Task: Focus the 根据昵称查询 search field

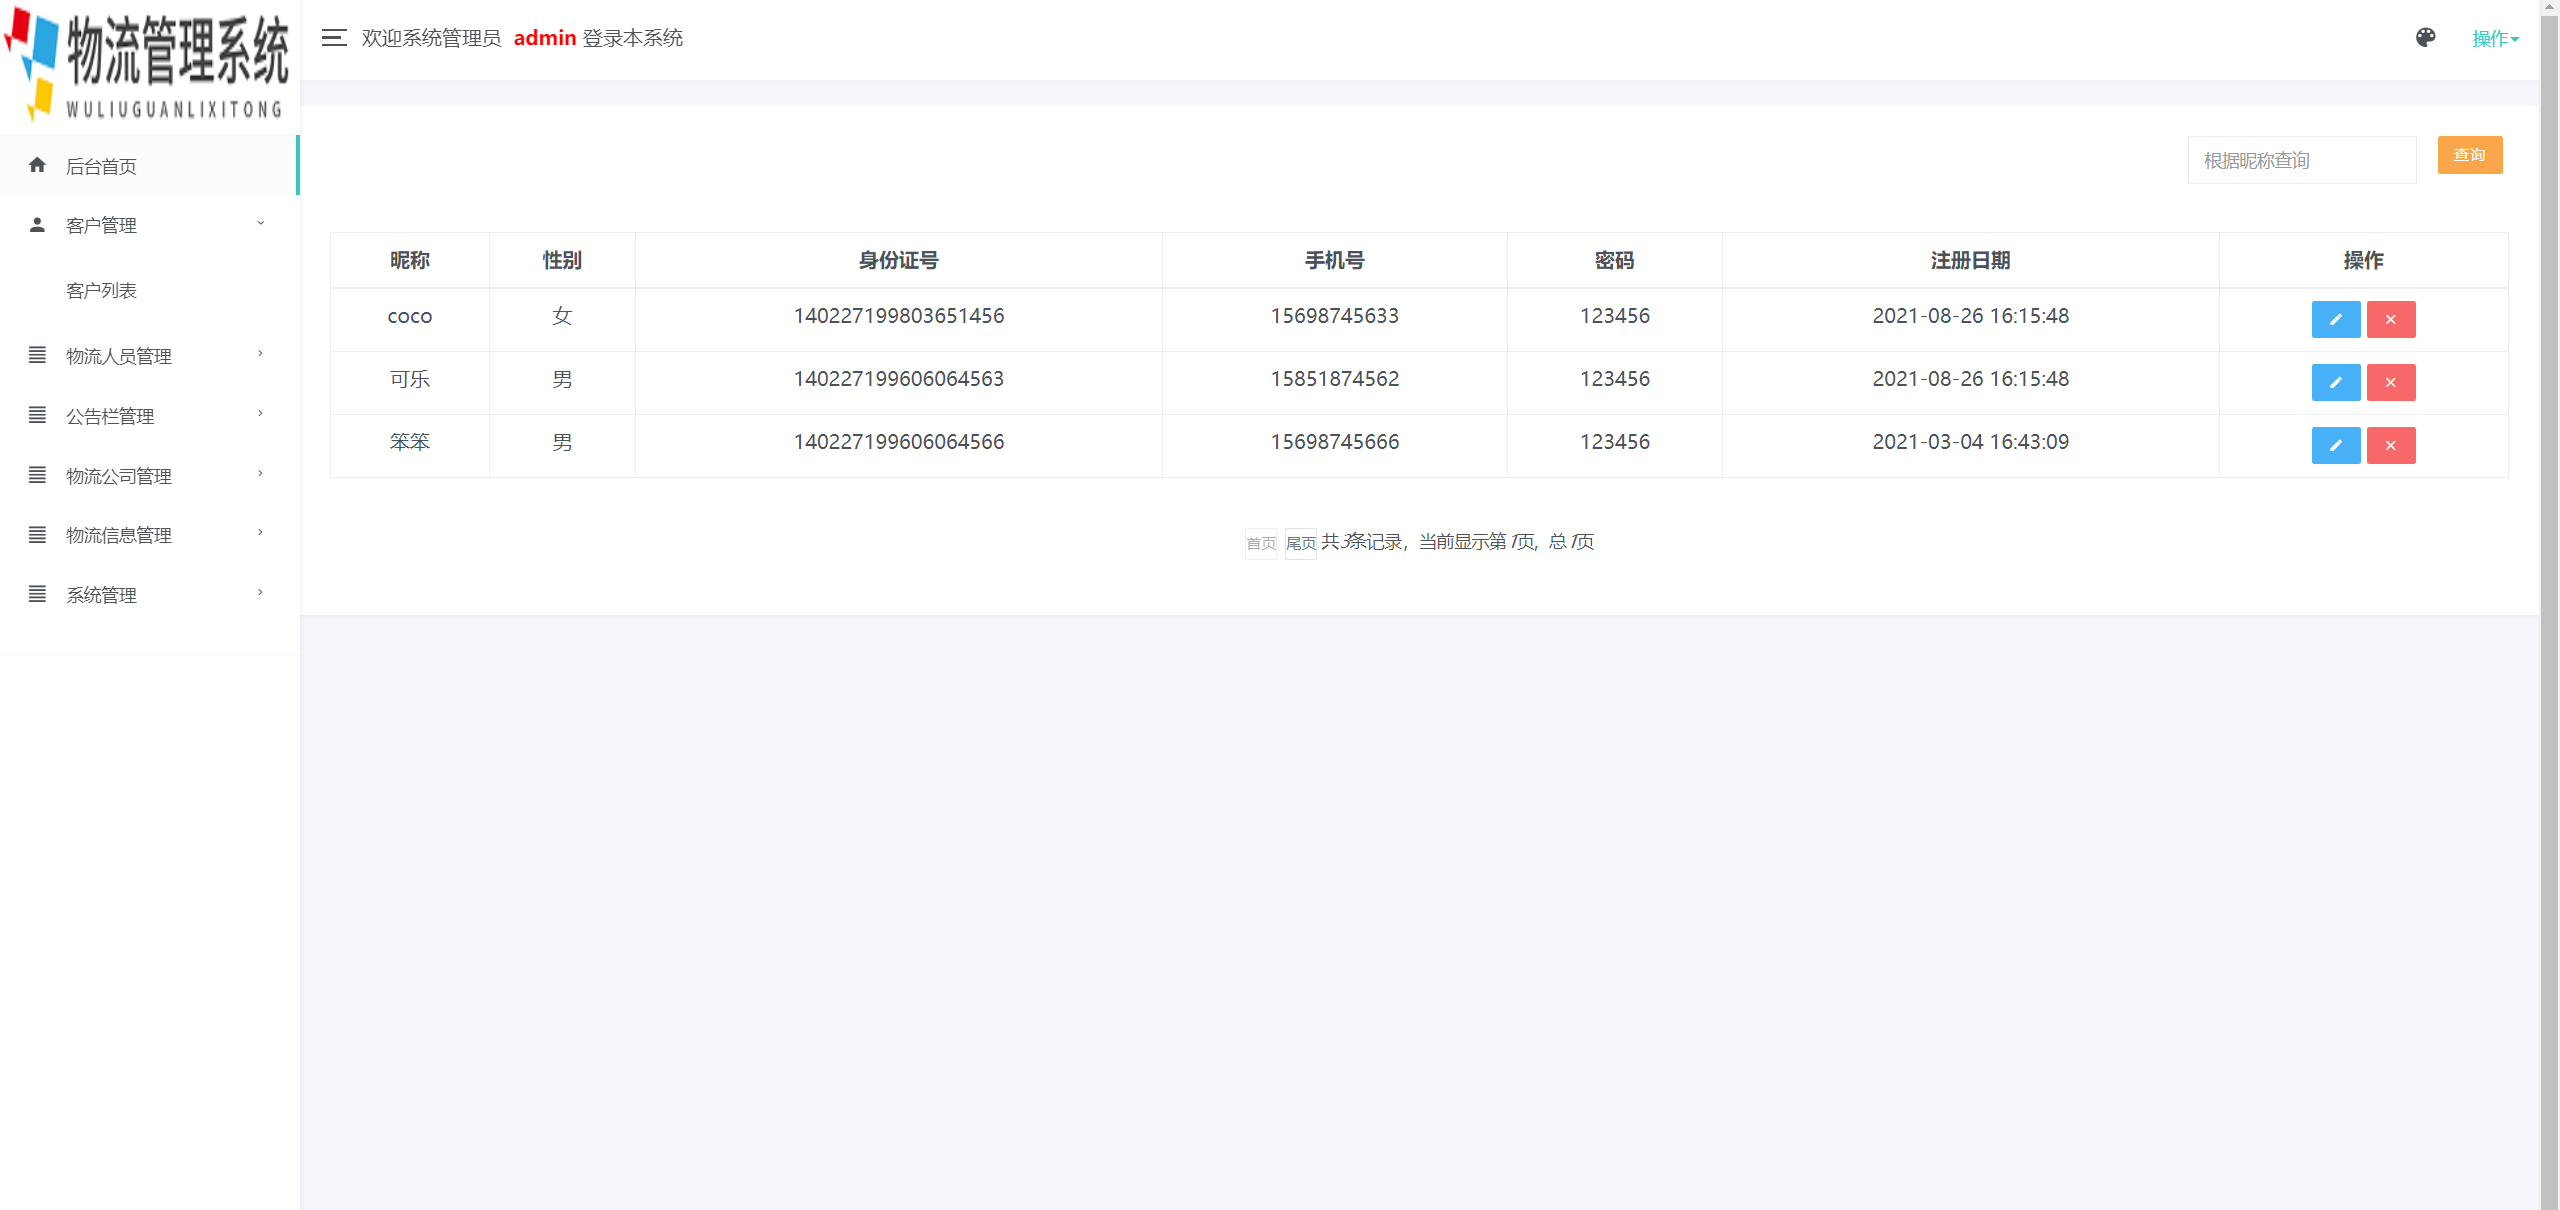Action: coord(2301,160)
